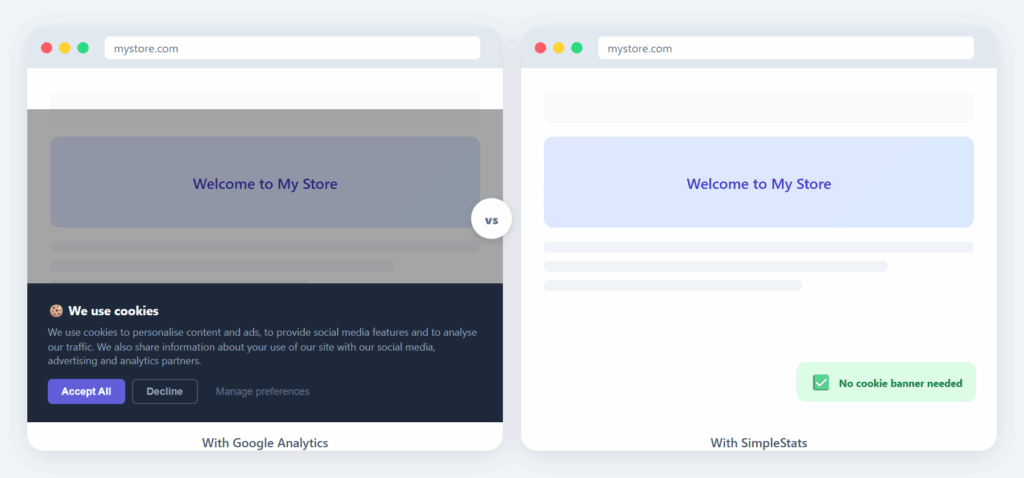Click the red dot in the Google Analytics window
This screenshot has height=478, width=1024.
click(x=46, y=48)
